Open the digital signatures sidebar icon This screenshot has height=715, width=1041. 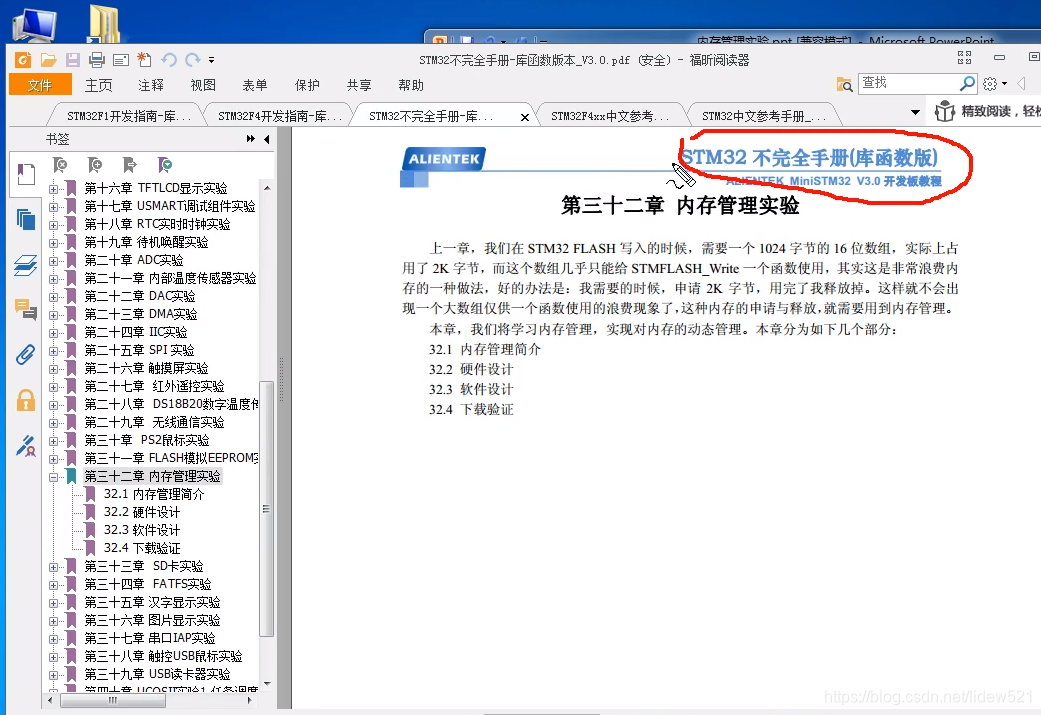coord(26,445)
